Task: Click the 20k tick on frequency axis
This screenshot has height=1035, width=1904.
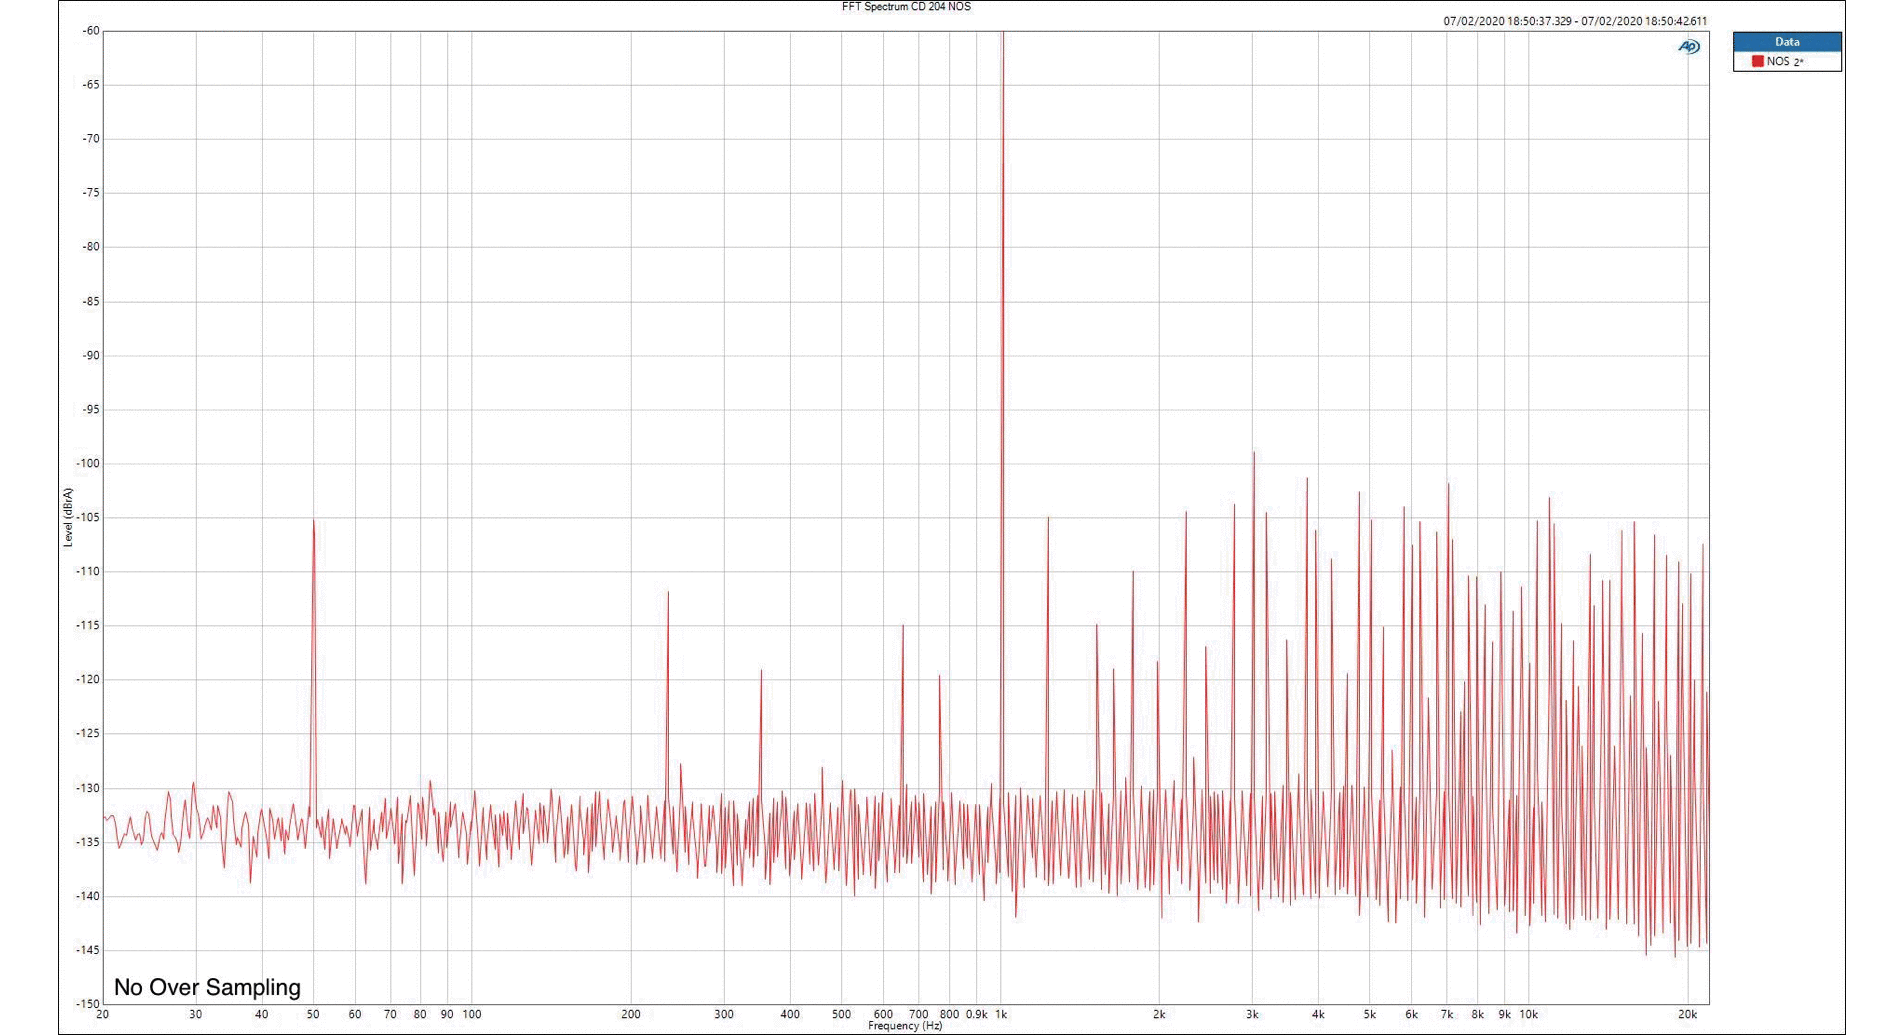Action: [x=1687, y=1014]
